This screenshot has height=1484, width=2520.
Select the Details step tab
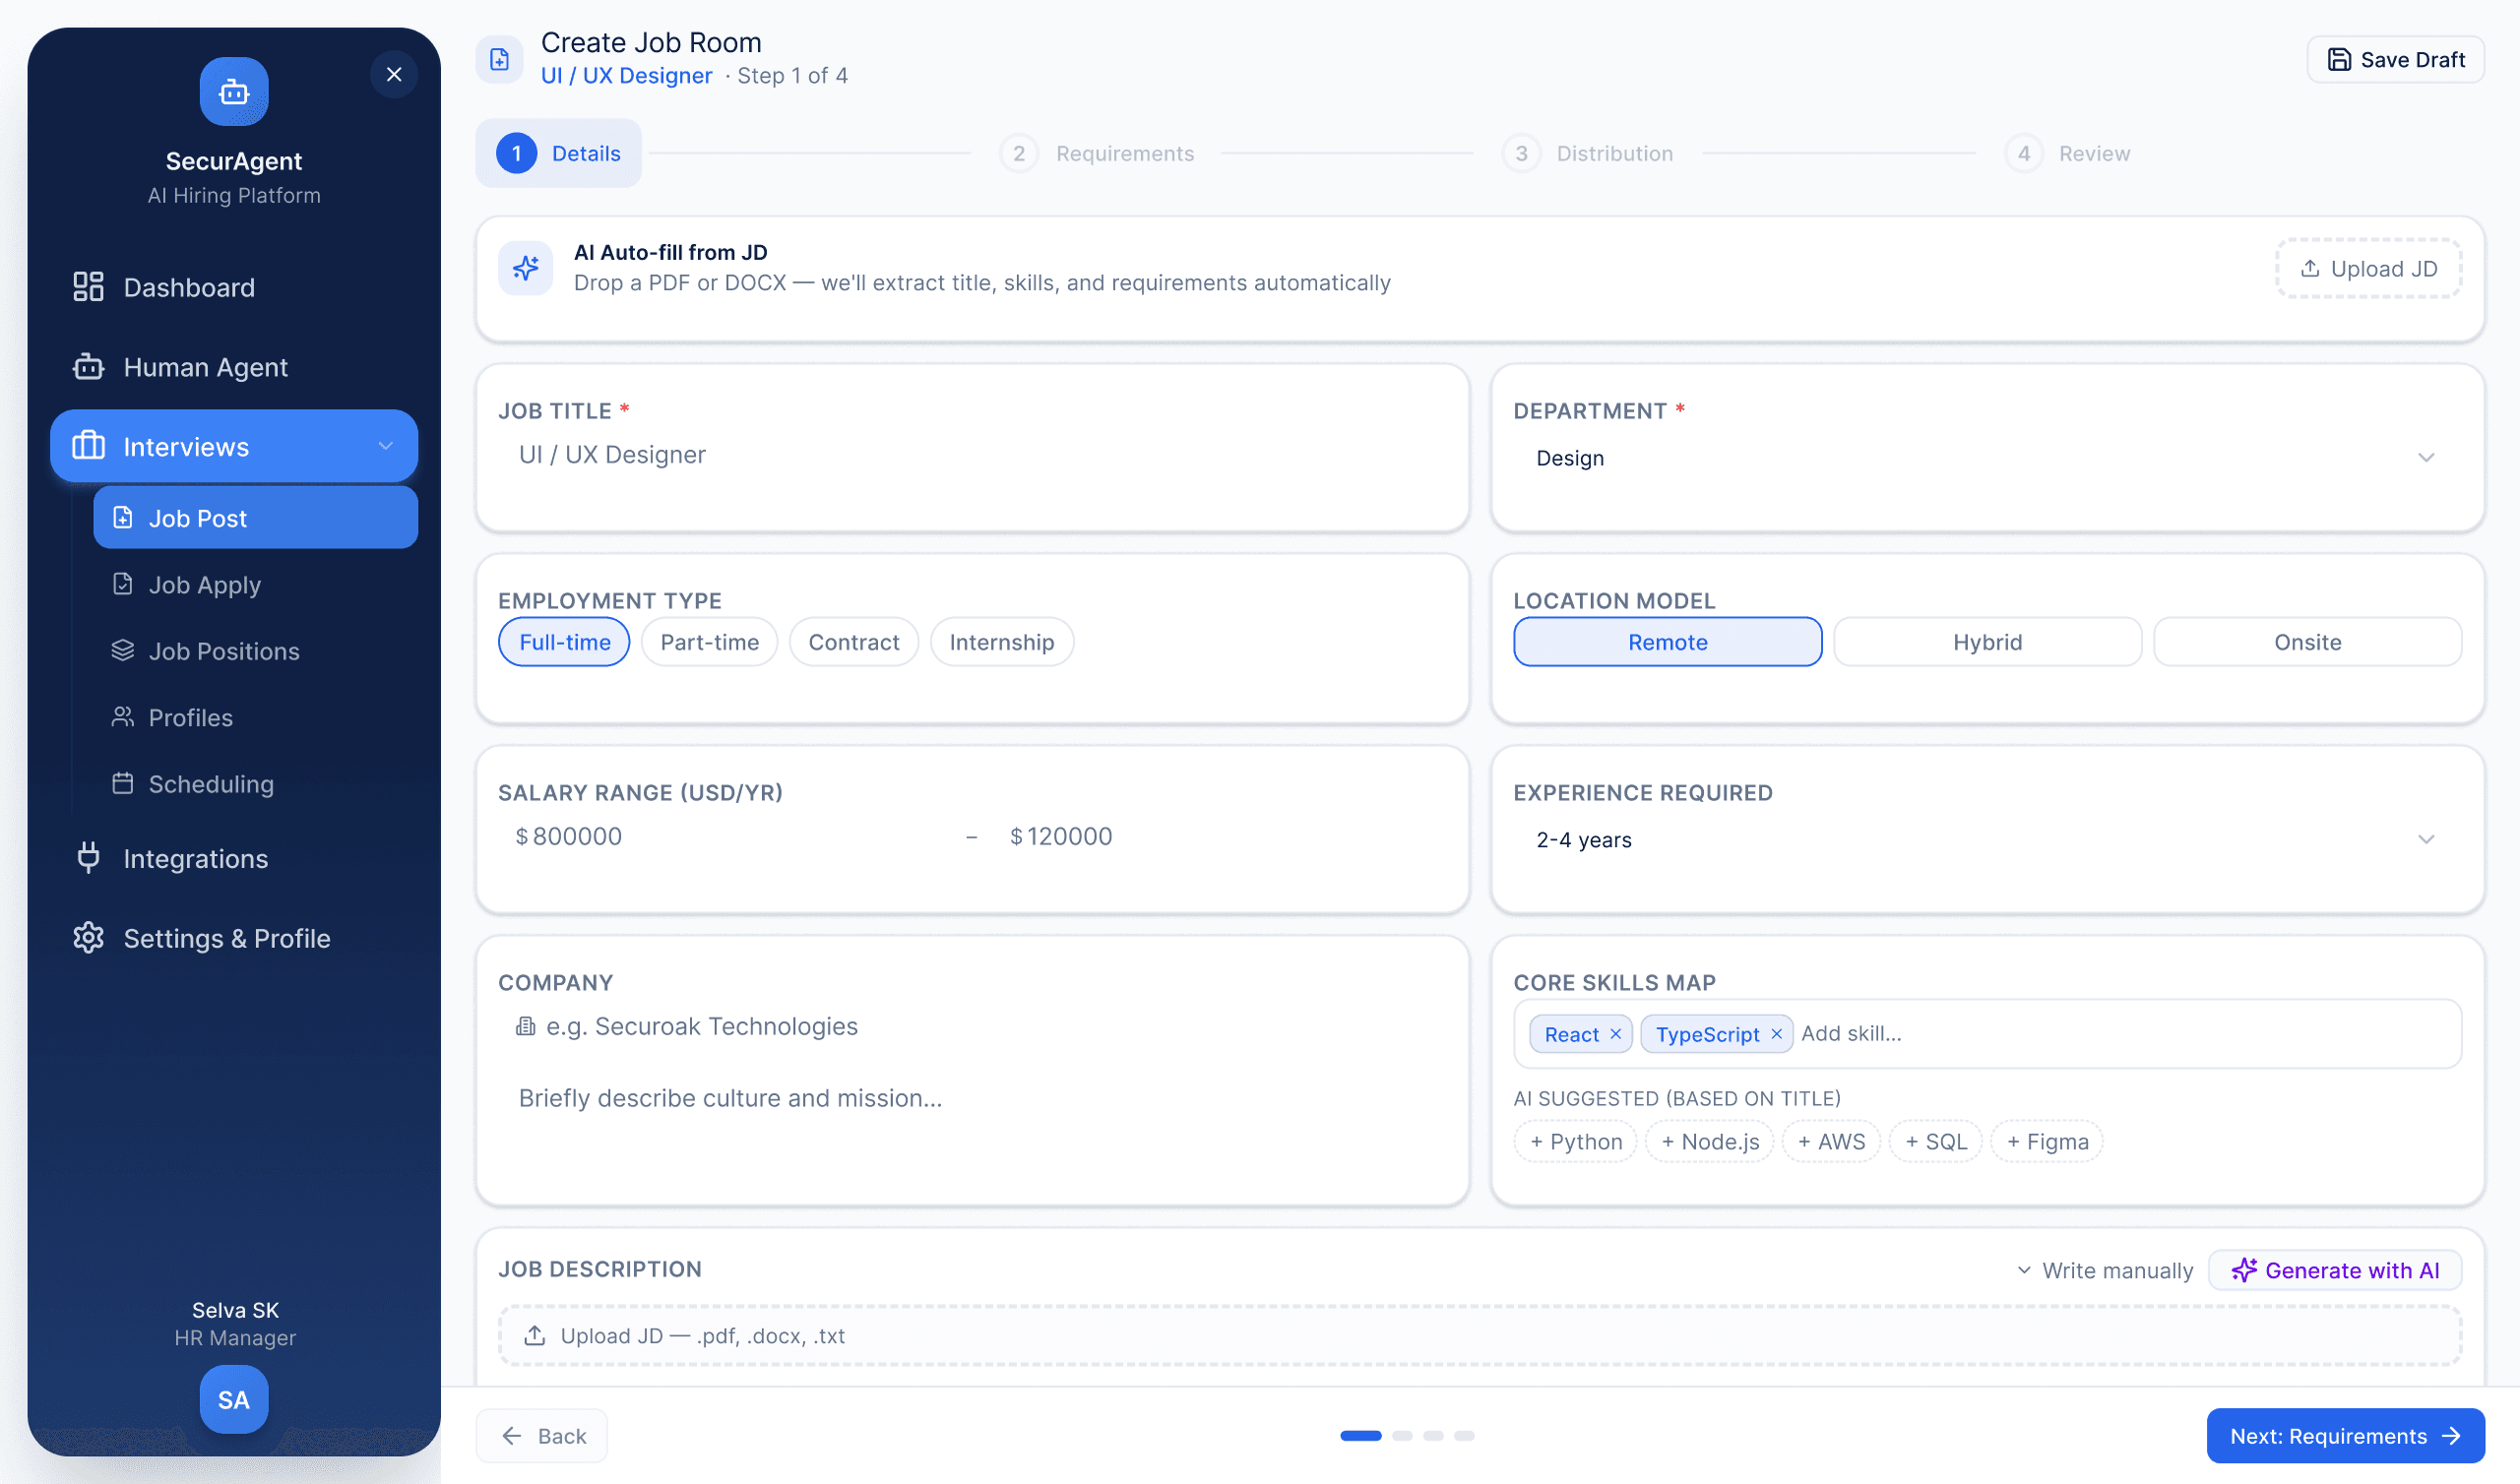[x=559, y=153]
